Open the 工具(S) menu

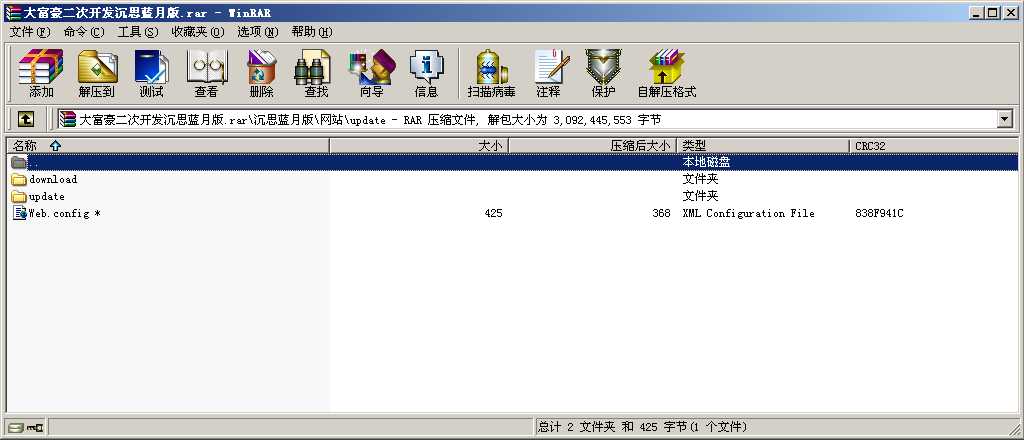(x=138, y=32)
